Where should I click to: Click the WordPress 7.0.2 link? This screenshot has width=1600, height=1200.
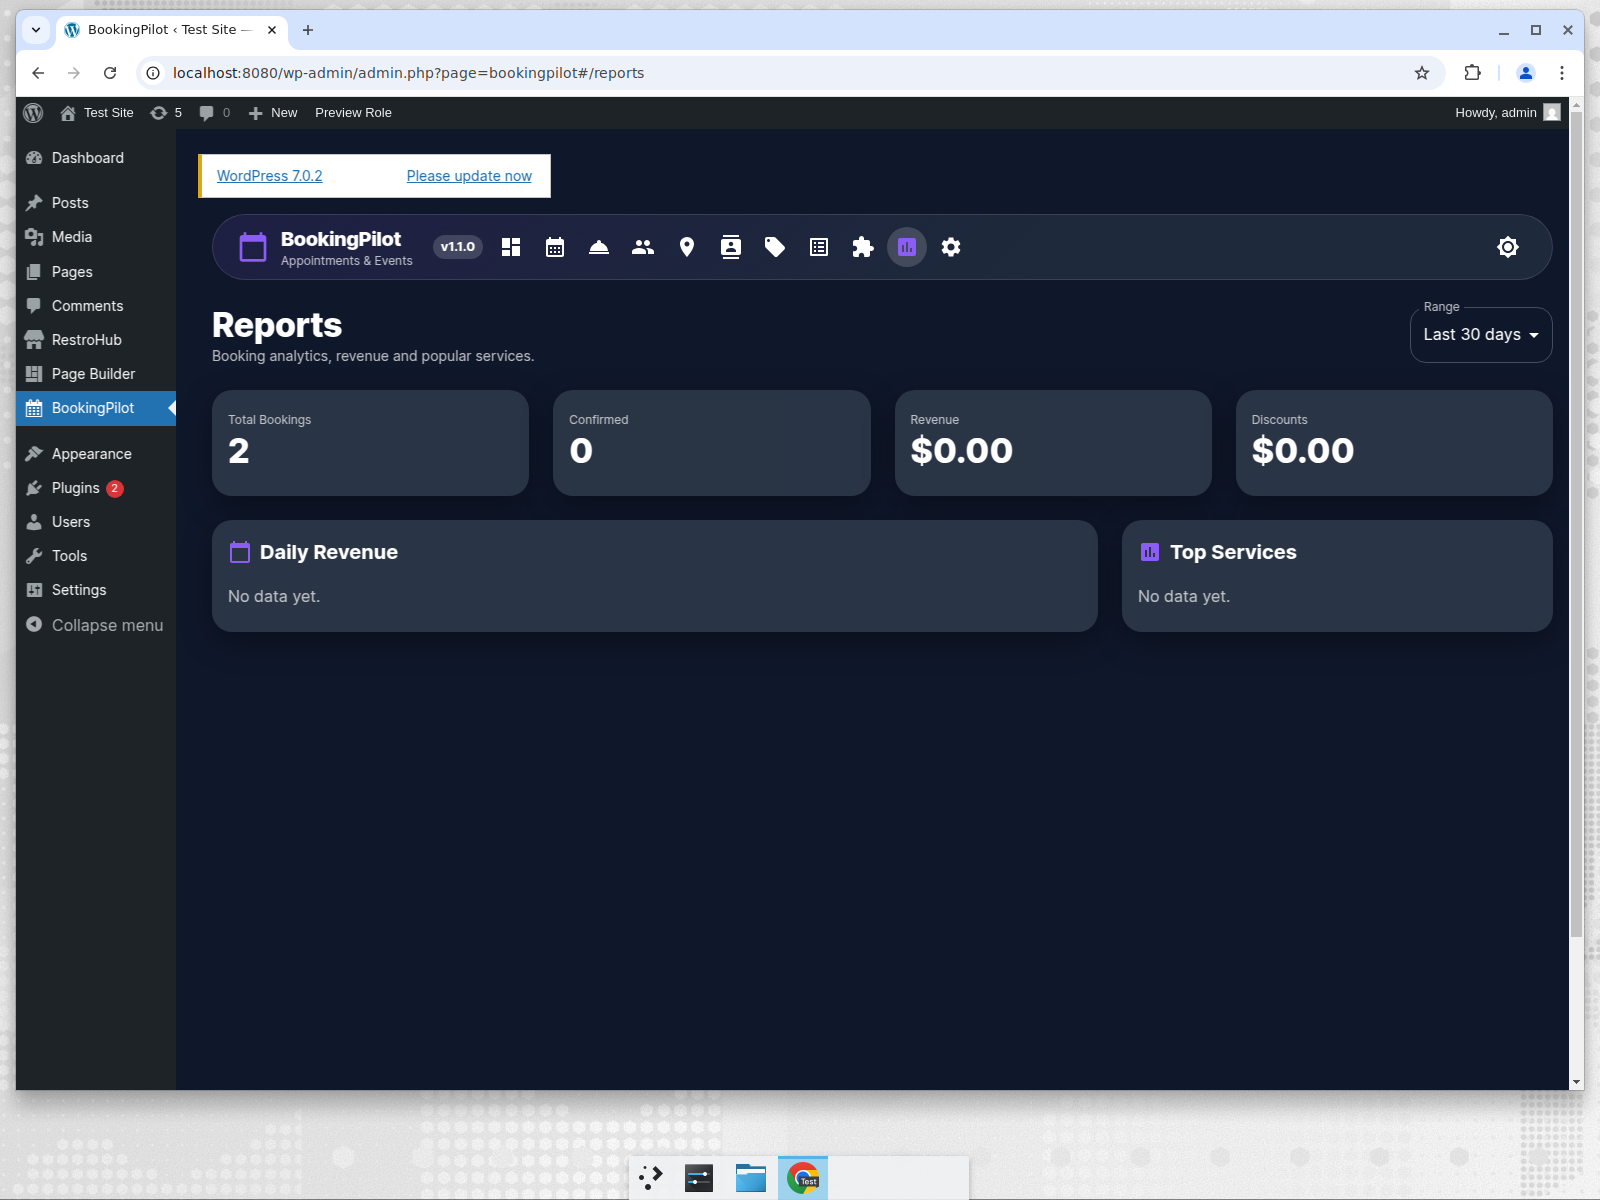pos(270,176)
